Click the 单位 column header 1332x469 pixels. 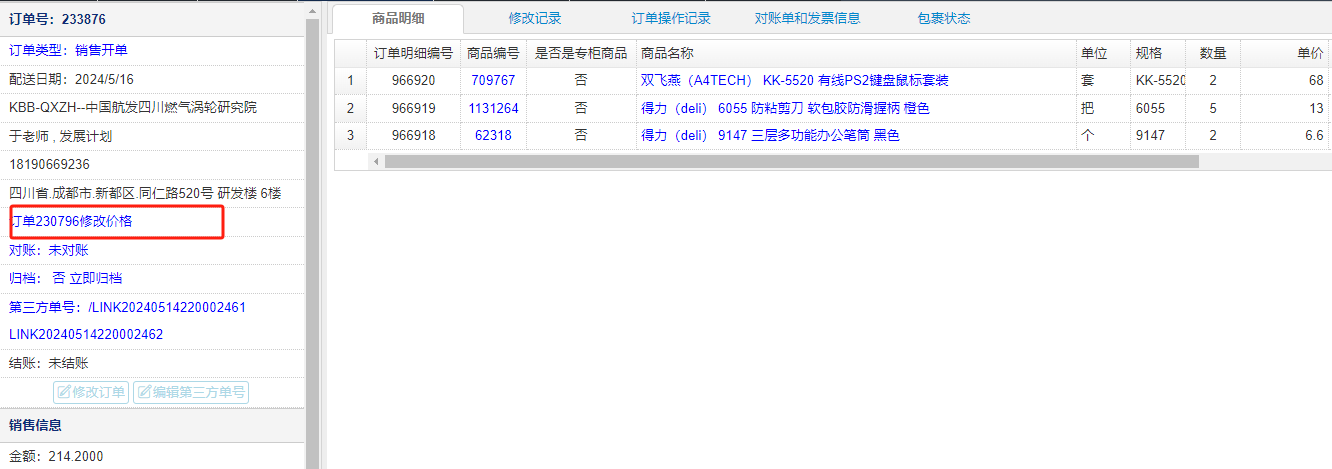coord(1103,53)
